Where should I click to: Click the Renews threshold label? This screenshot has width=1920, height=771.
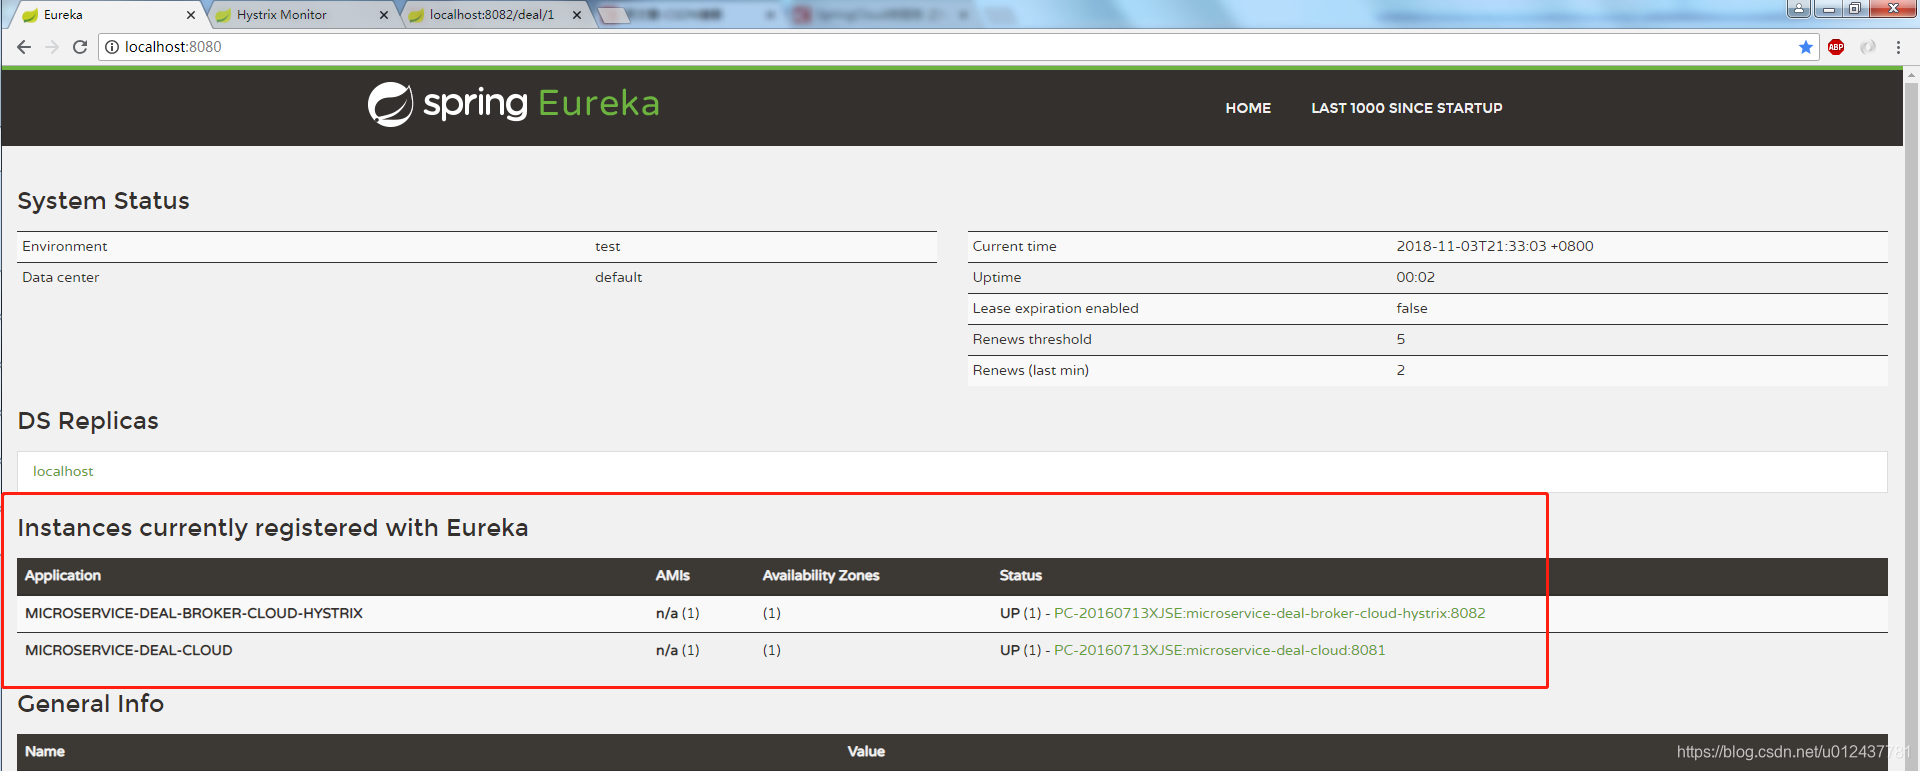click(1032, 339)
